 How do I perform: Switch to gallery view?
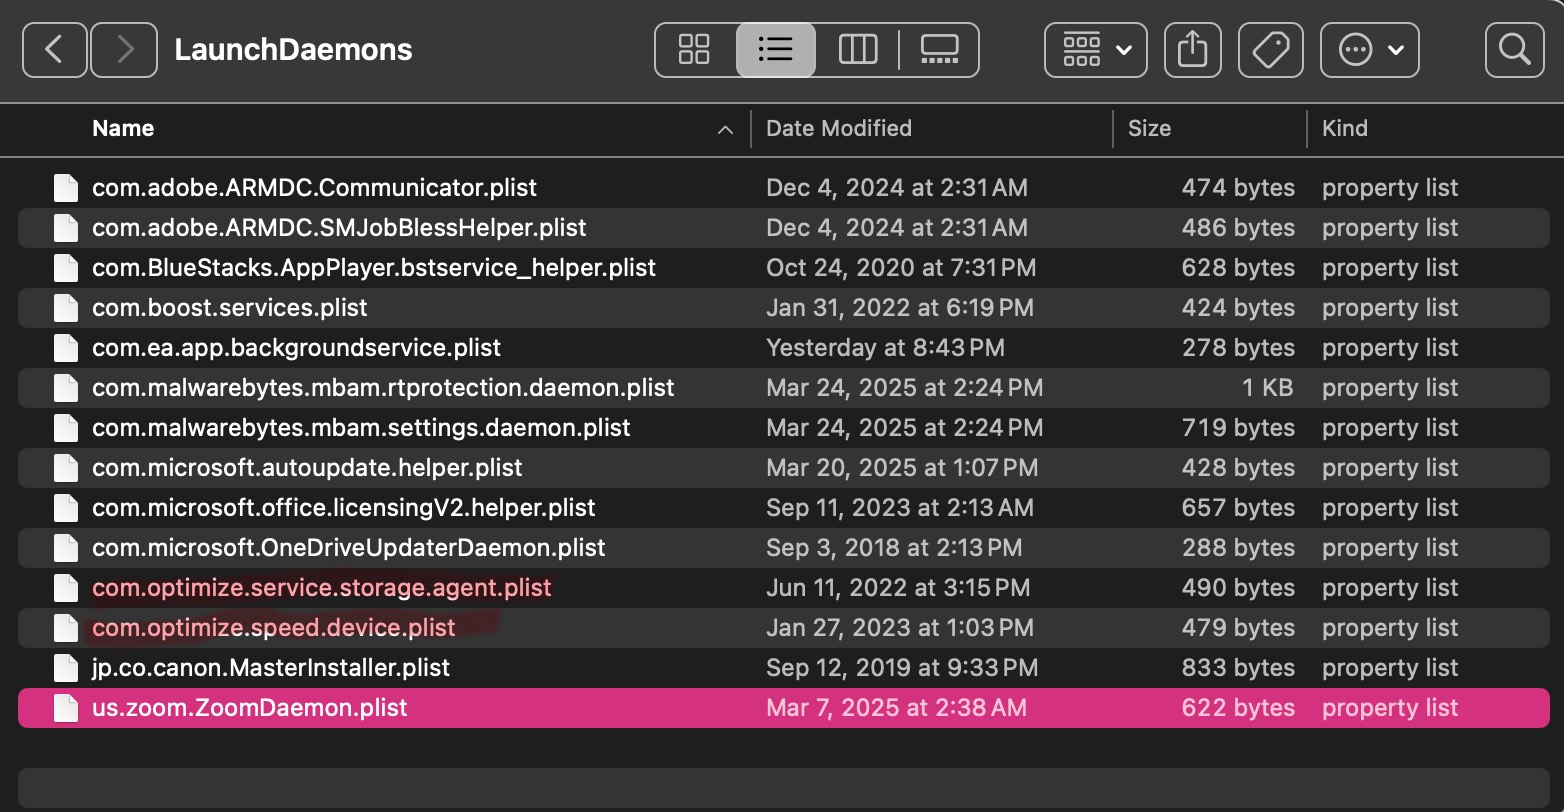coord(939,49)
